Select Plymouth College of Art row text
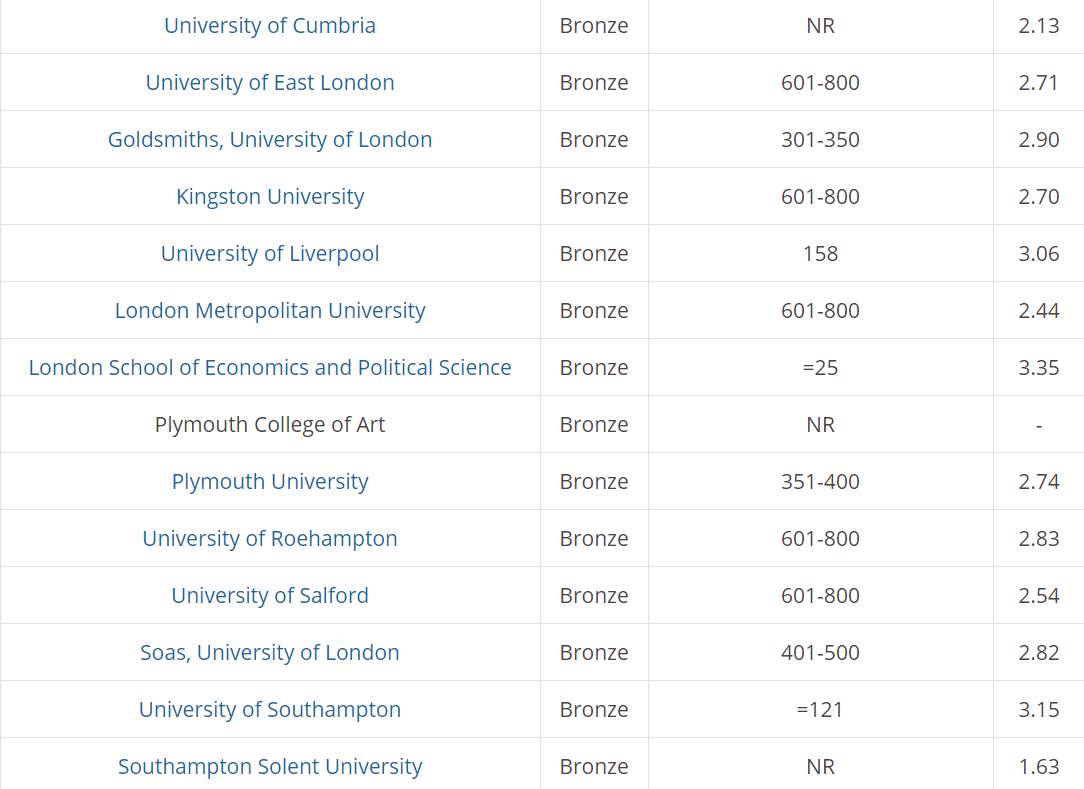Image resolution: width=1084 pixels, height=789 pixels. point(270,425)
